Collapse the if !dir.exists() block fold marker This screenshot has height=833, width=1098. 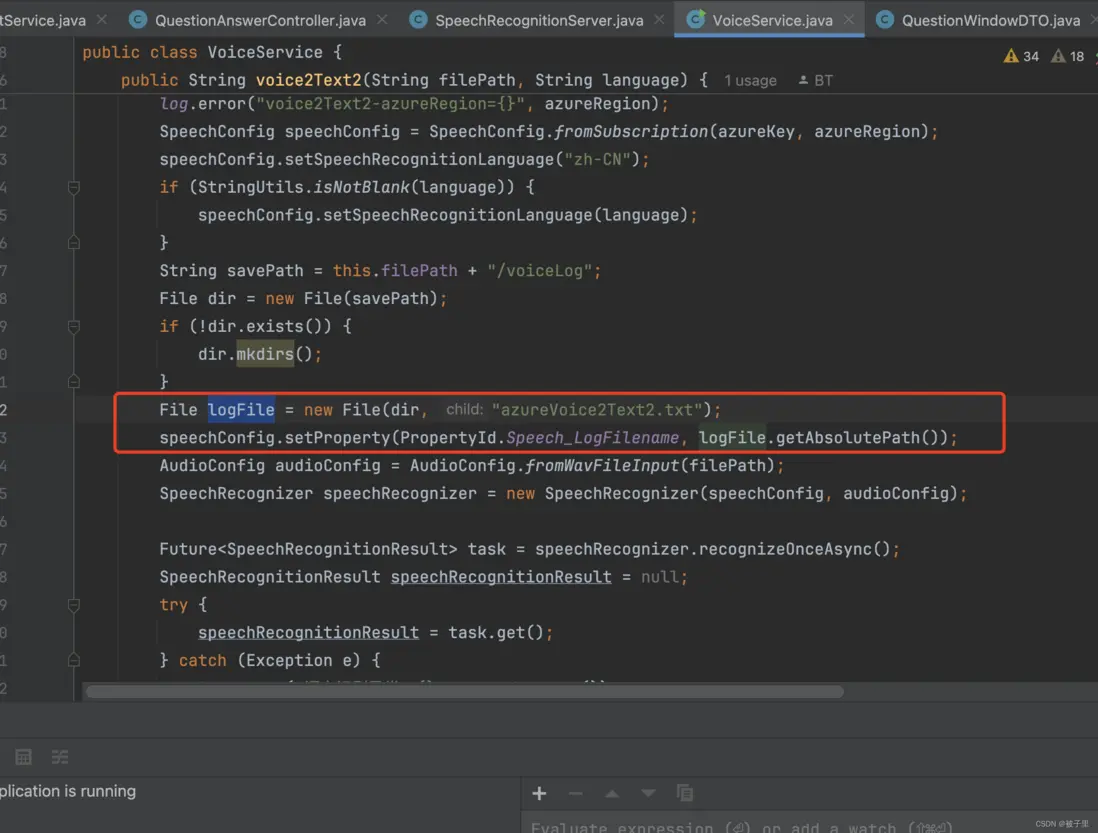tap(74, 326)
